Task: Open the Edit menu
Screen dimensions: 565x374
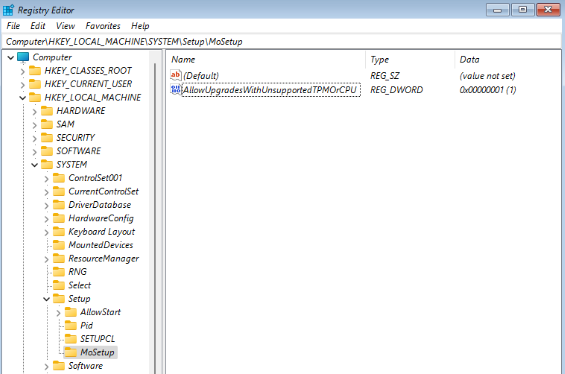Action: pyautogui.click(x=38, y=26)
